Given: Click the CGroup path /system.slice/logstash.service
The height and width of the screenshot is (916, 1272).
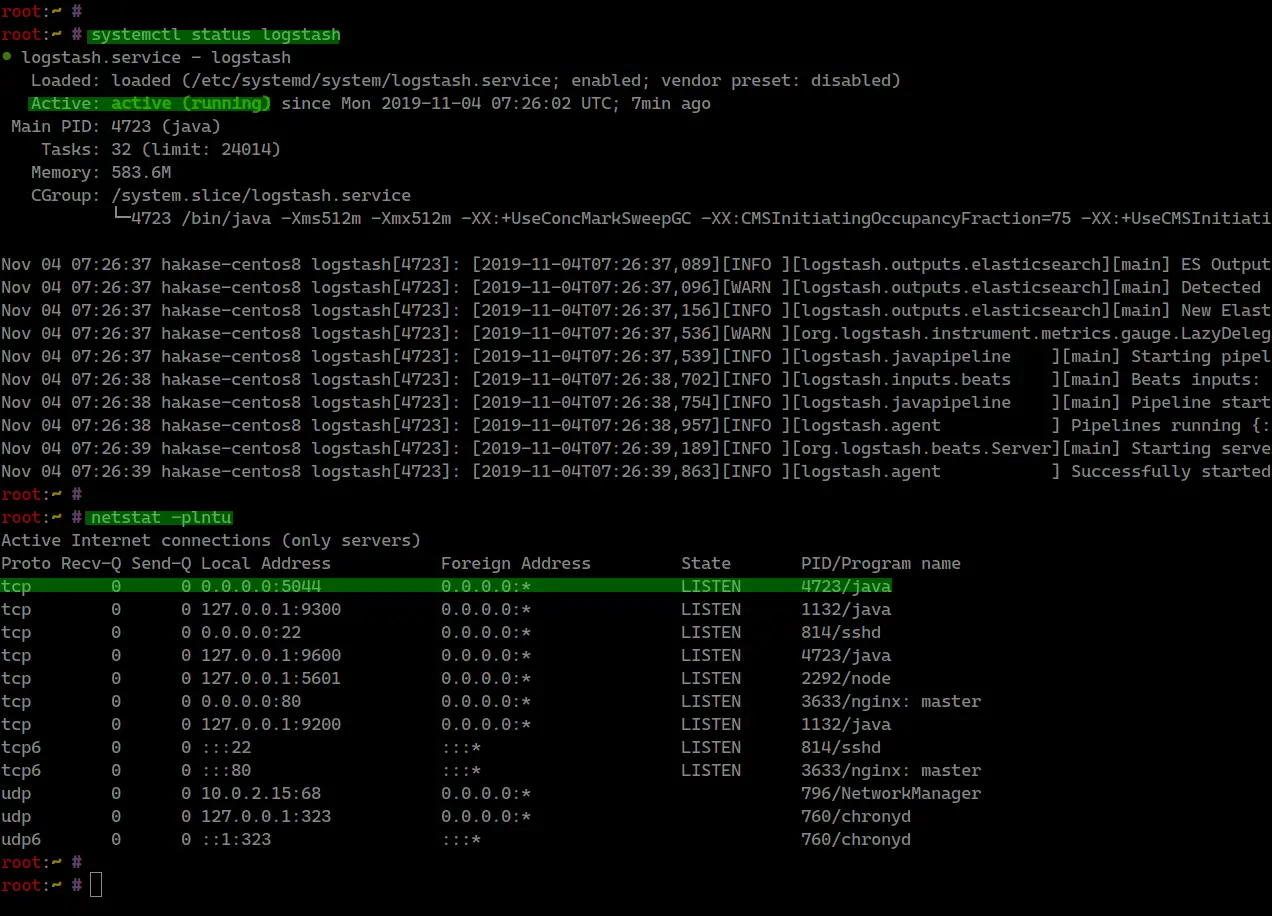Looking at the screenshot, I should point(261,196).
